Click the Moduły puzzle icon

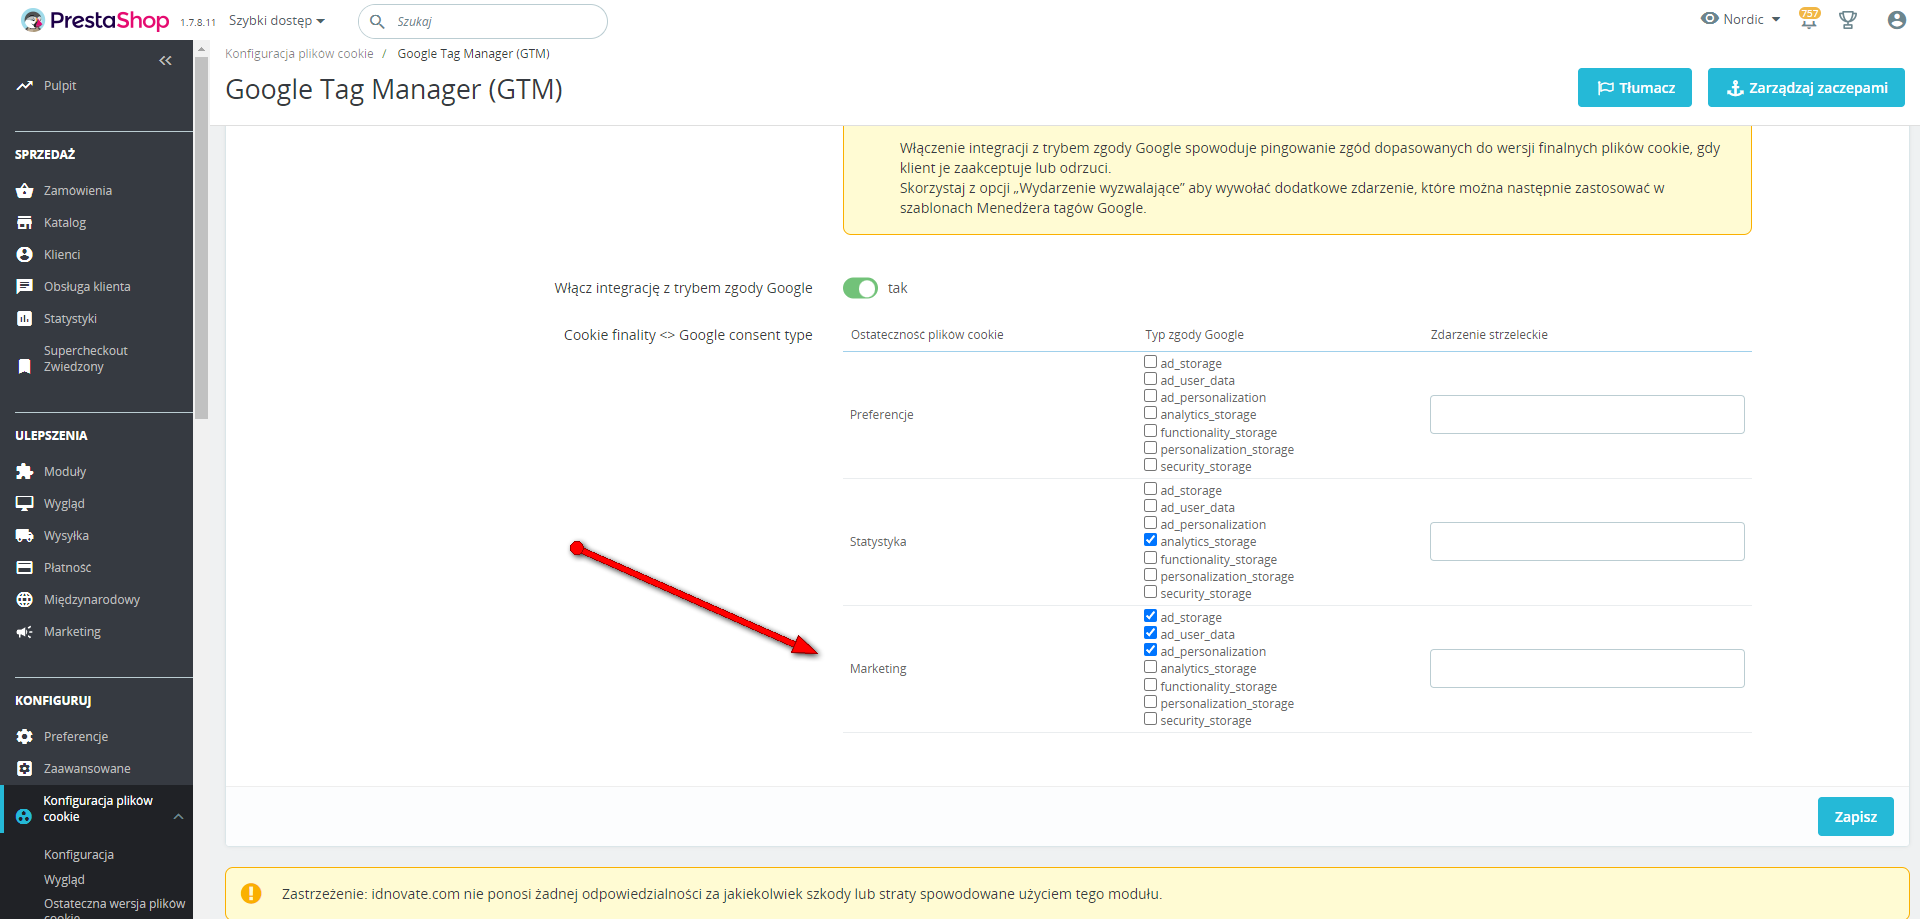click(25, 472)
